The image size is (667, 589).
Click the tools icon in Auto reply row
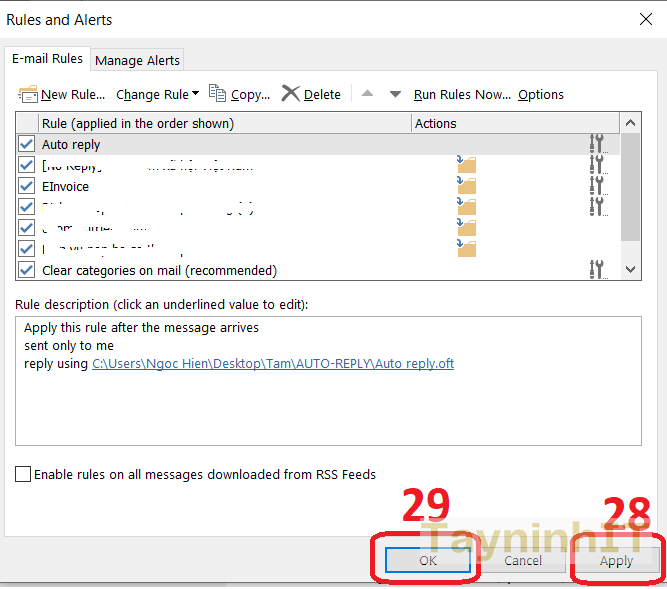pyautogui.click(x=597, y=144)
